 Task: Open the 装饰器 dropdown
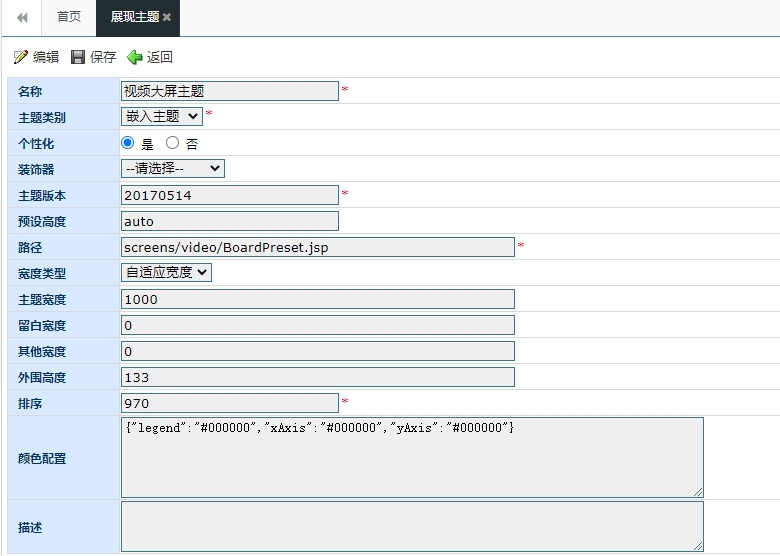(x=173, y=168)
